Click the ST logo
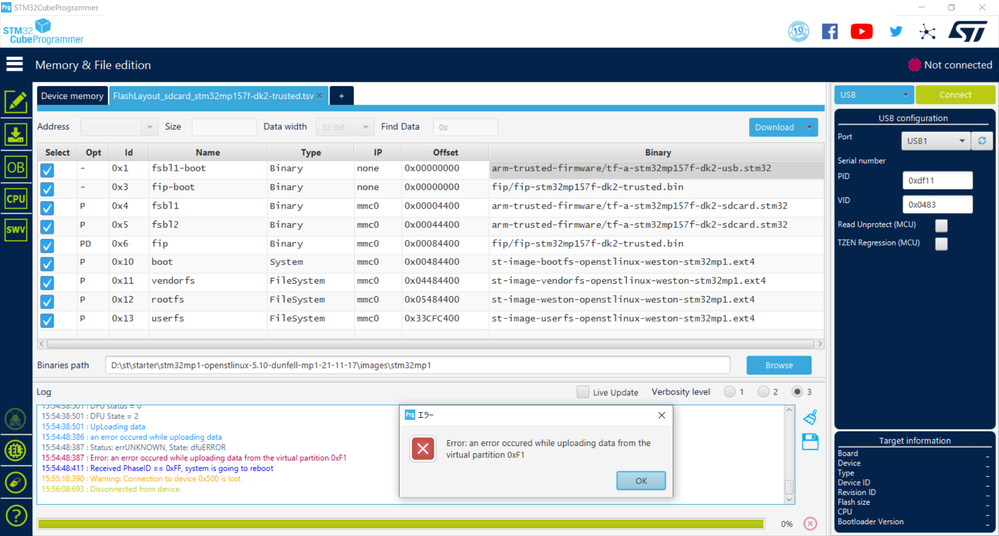The height and width of the screenshot is (536, 999). click(968, 31)
